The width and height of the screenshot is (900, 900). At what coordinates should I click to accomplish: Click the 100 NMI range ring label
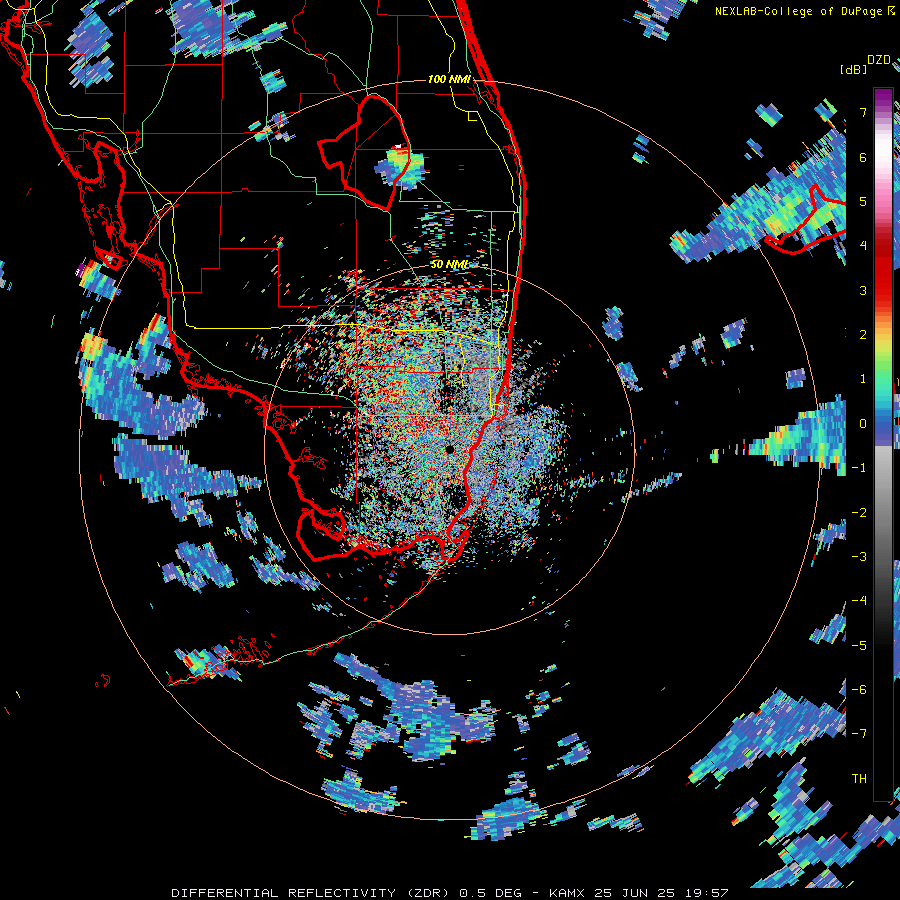[449, 79]
